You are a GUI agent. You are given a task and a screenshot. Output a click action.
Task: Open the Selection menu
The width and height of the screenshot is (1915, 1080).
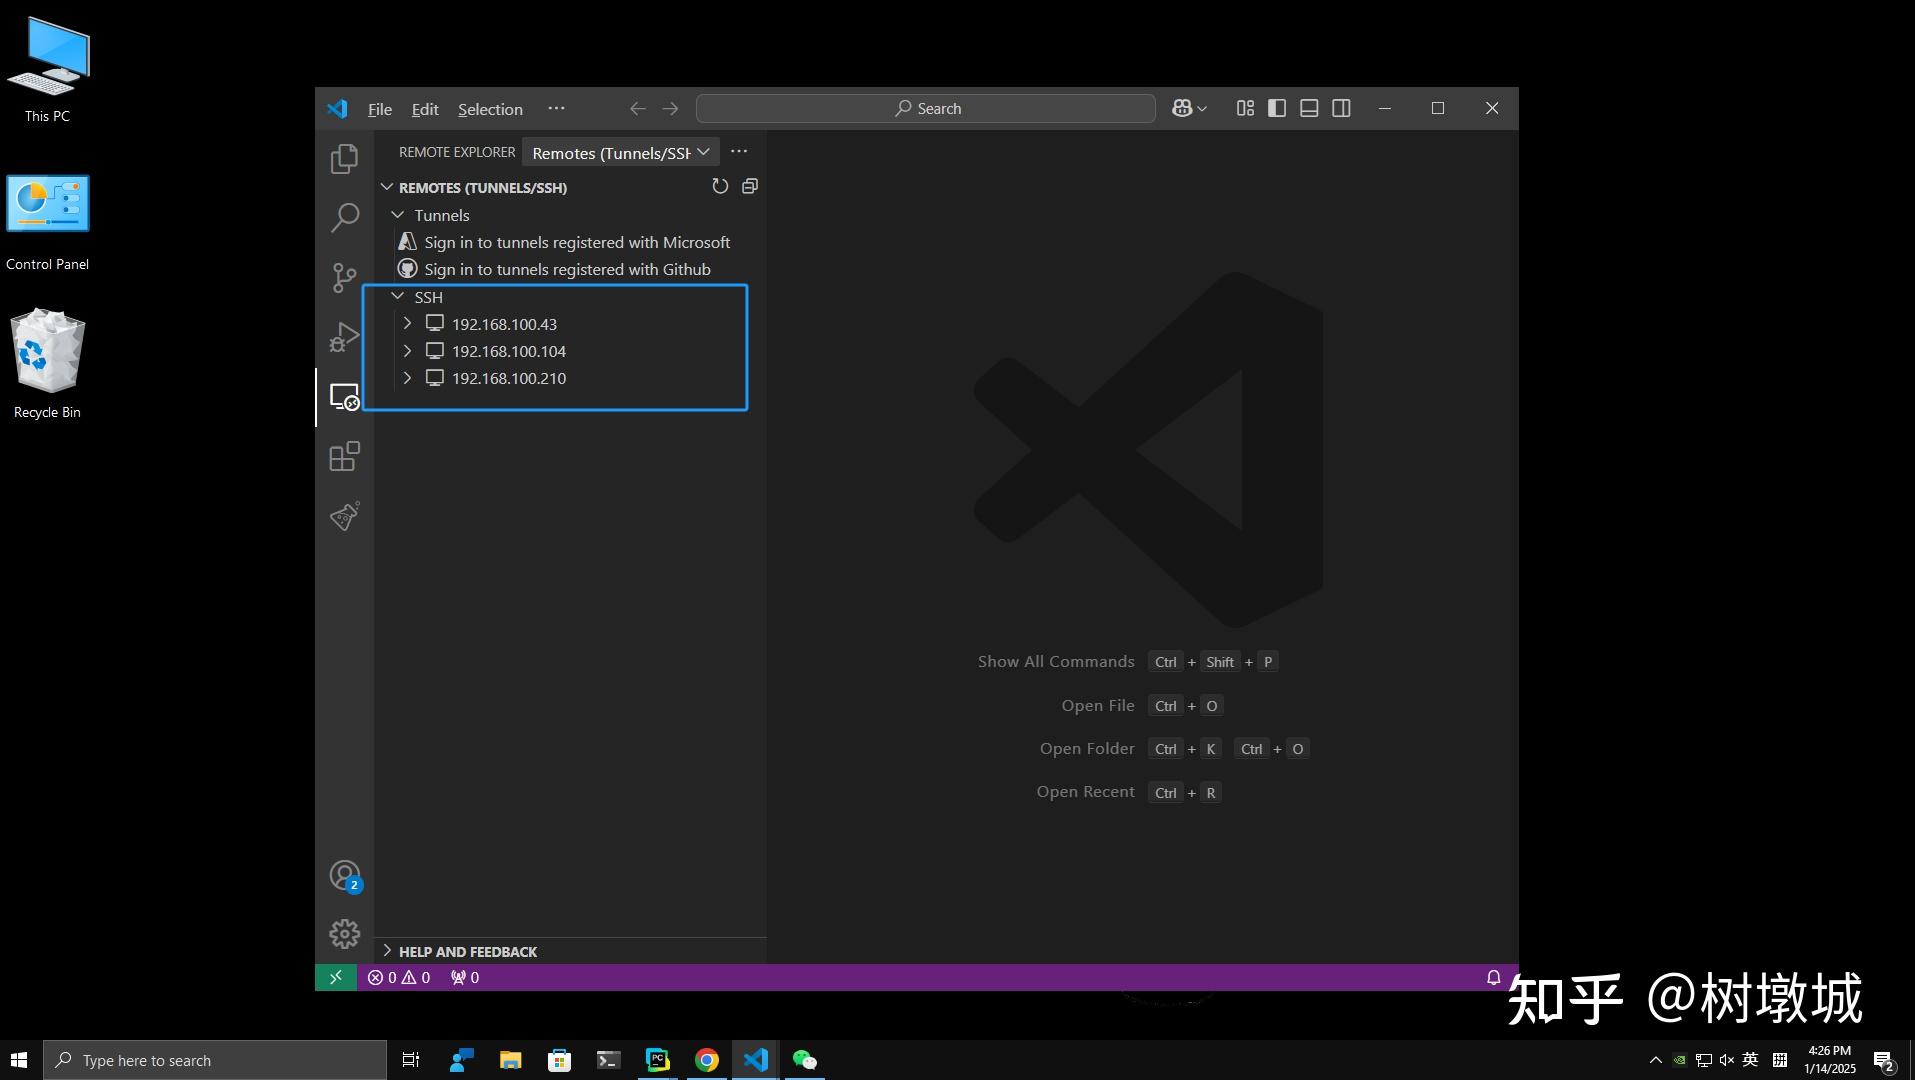(489, 109)
